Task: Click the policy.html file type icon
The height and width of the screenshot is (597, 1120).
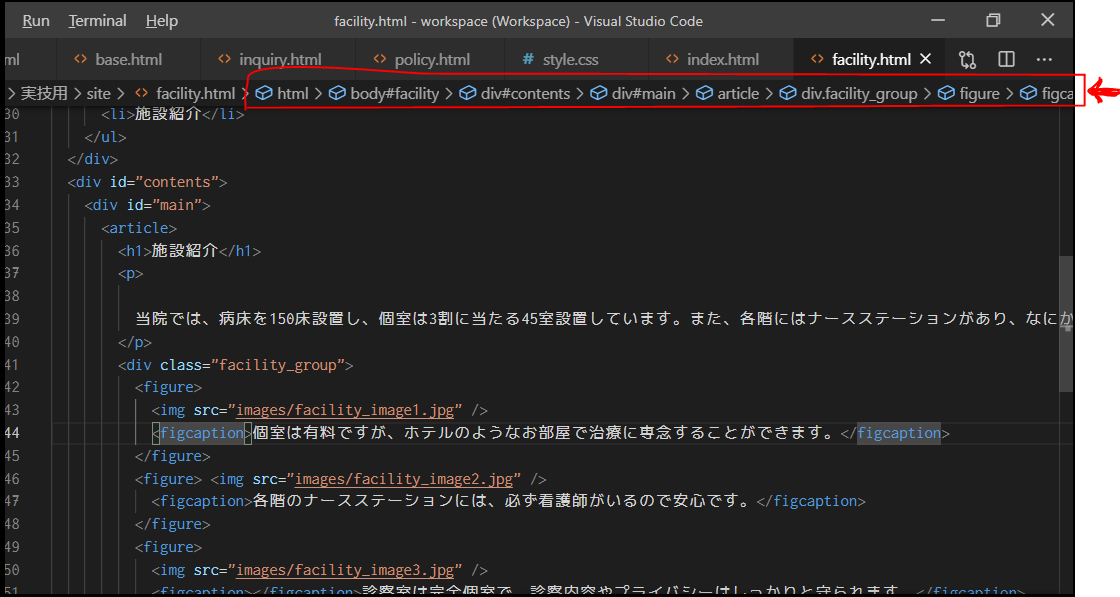Action: 380,59
